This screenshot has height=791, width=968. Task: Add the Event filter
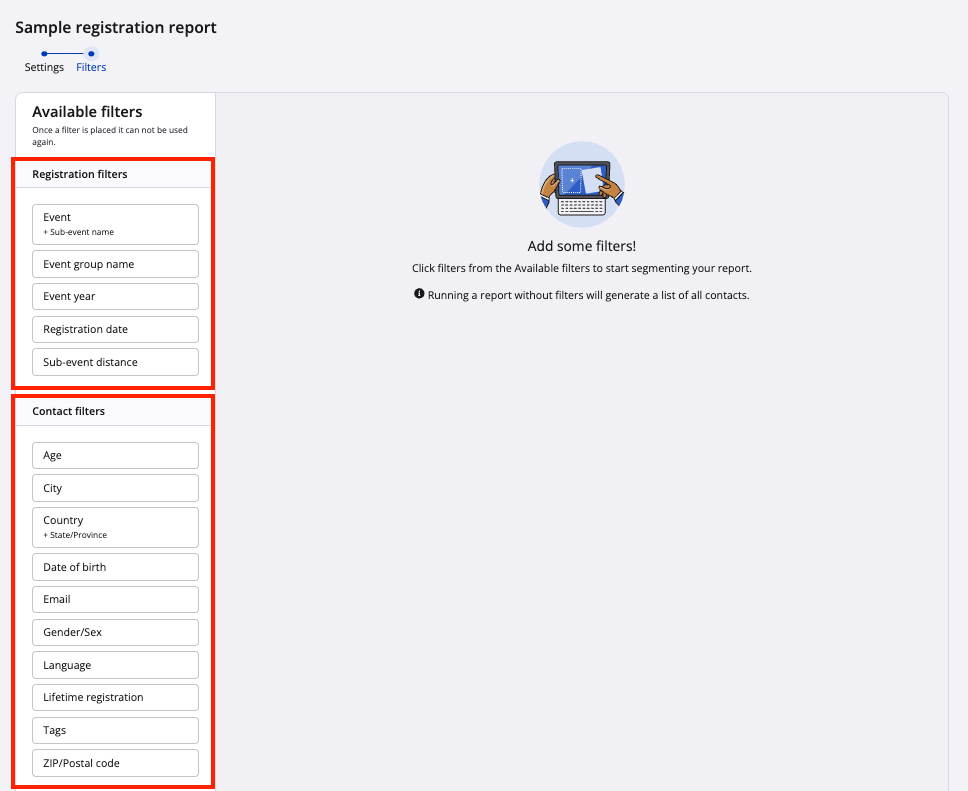(115, 224)
